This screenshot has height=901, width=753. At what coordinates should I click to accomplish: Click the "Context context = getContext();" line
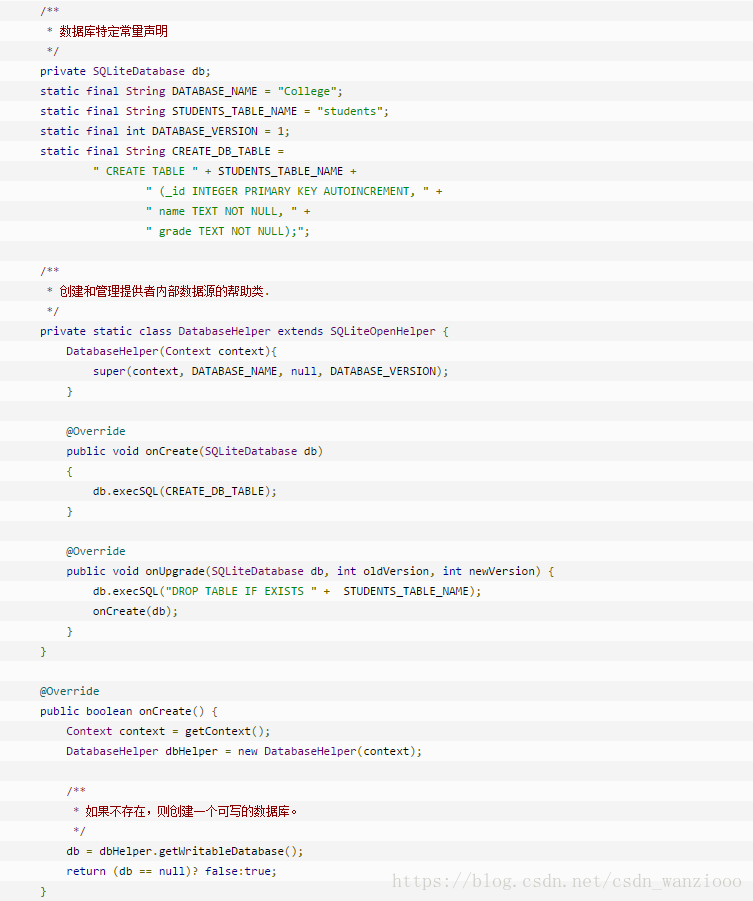click(x=168, y=731)
